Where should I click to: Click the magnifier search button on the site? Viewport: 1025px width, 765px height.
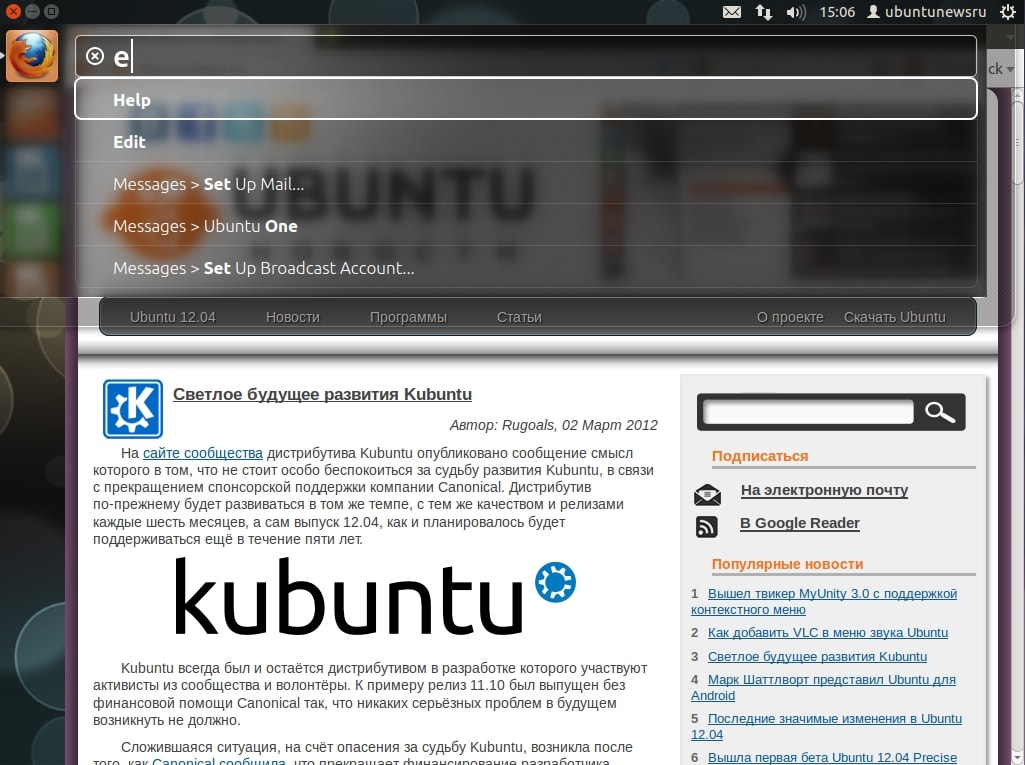tap(939, 412)
